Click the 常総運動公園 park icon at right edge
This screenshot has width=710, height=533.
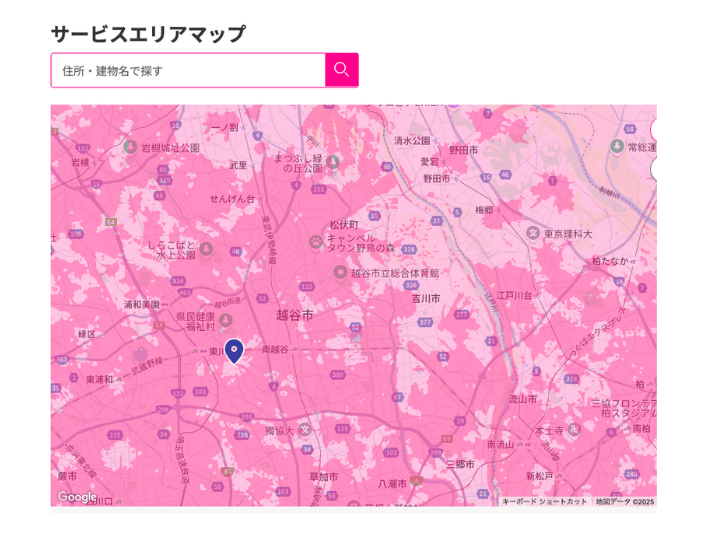click(617, 146)
